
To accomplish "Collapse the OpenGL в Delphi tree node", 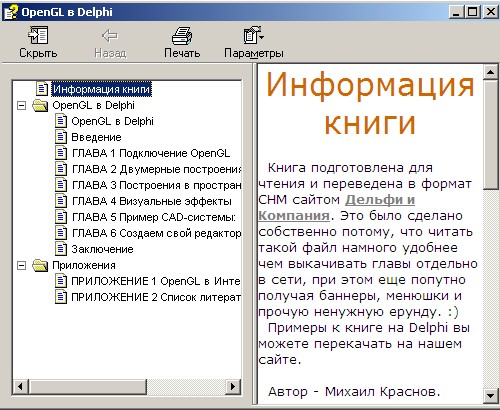I will 22,106.
